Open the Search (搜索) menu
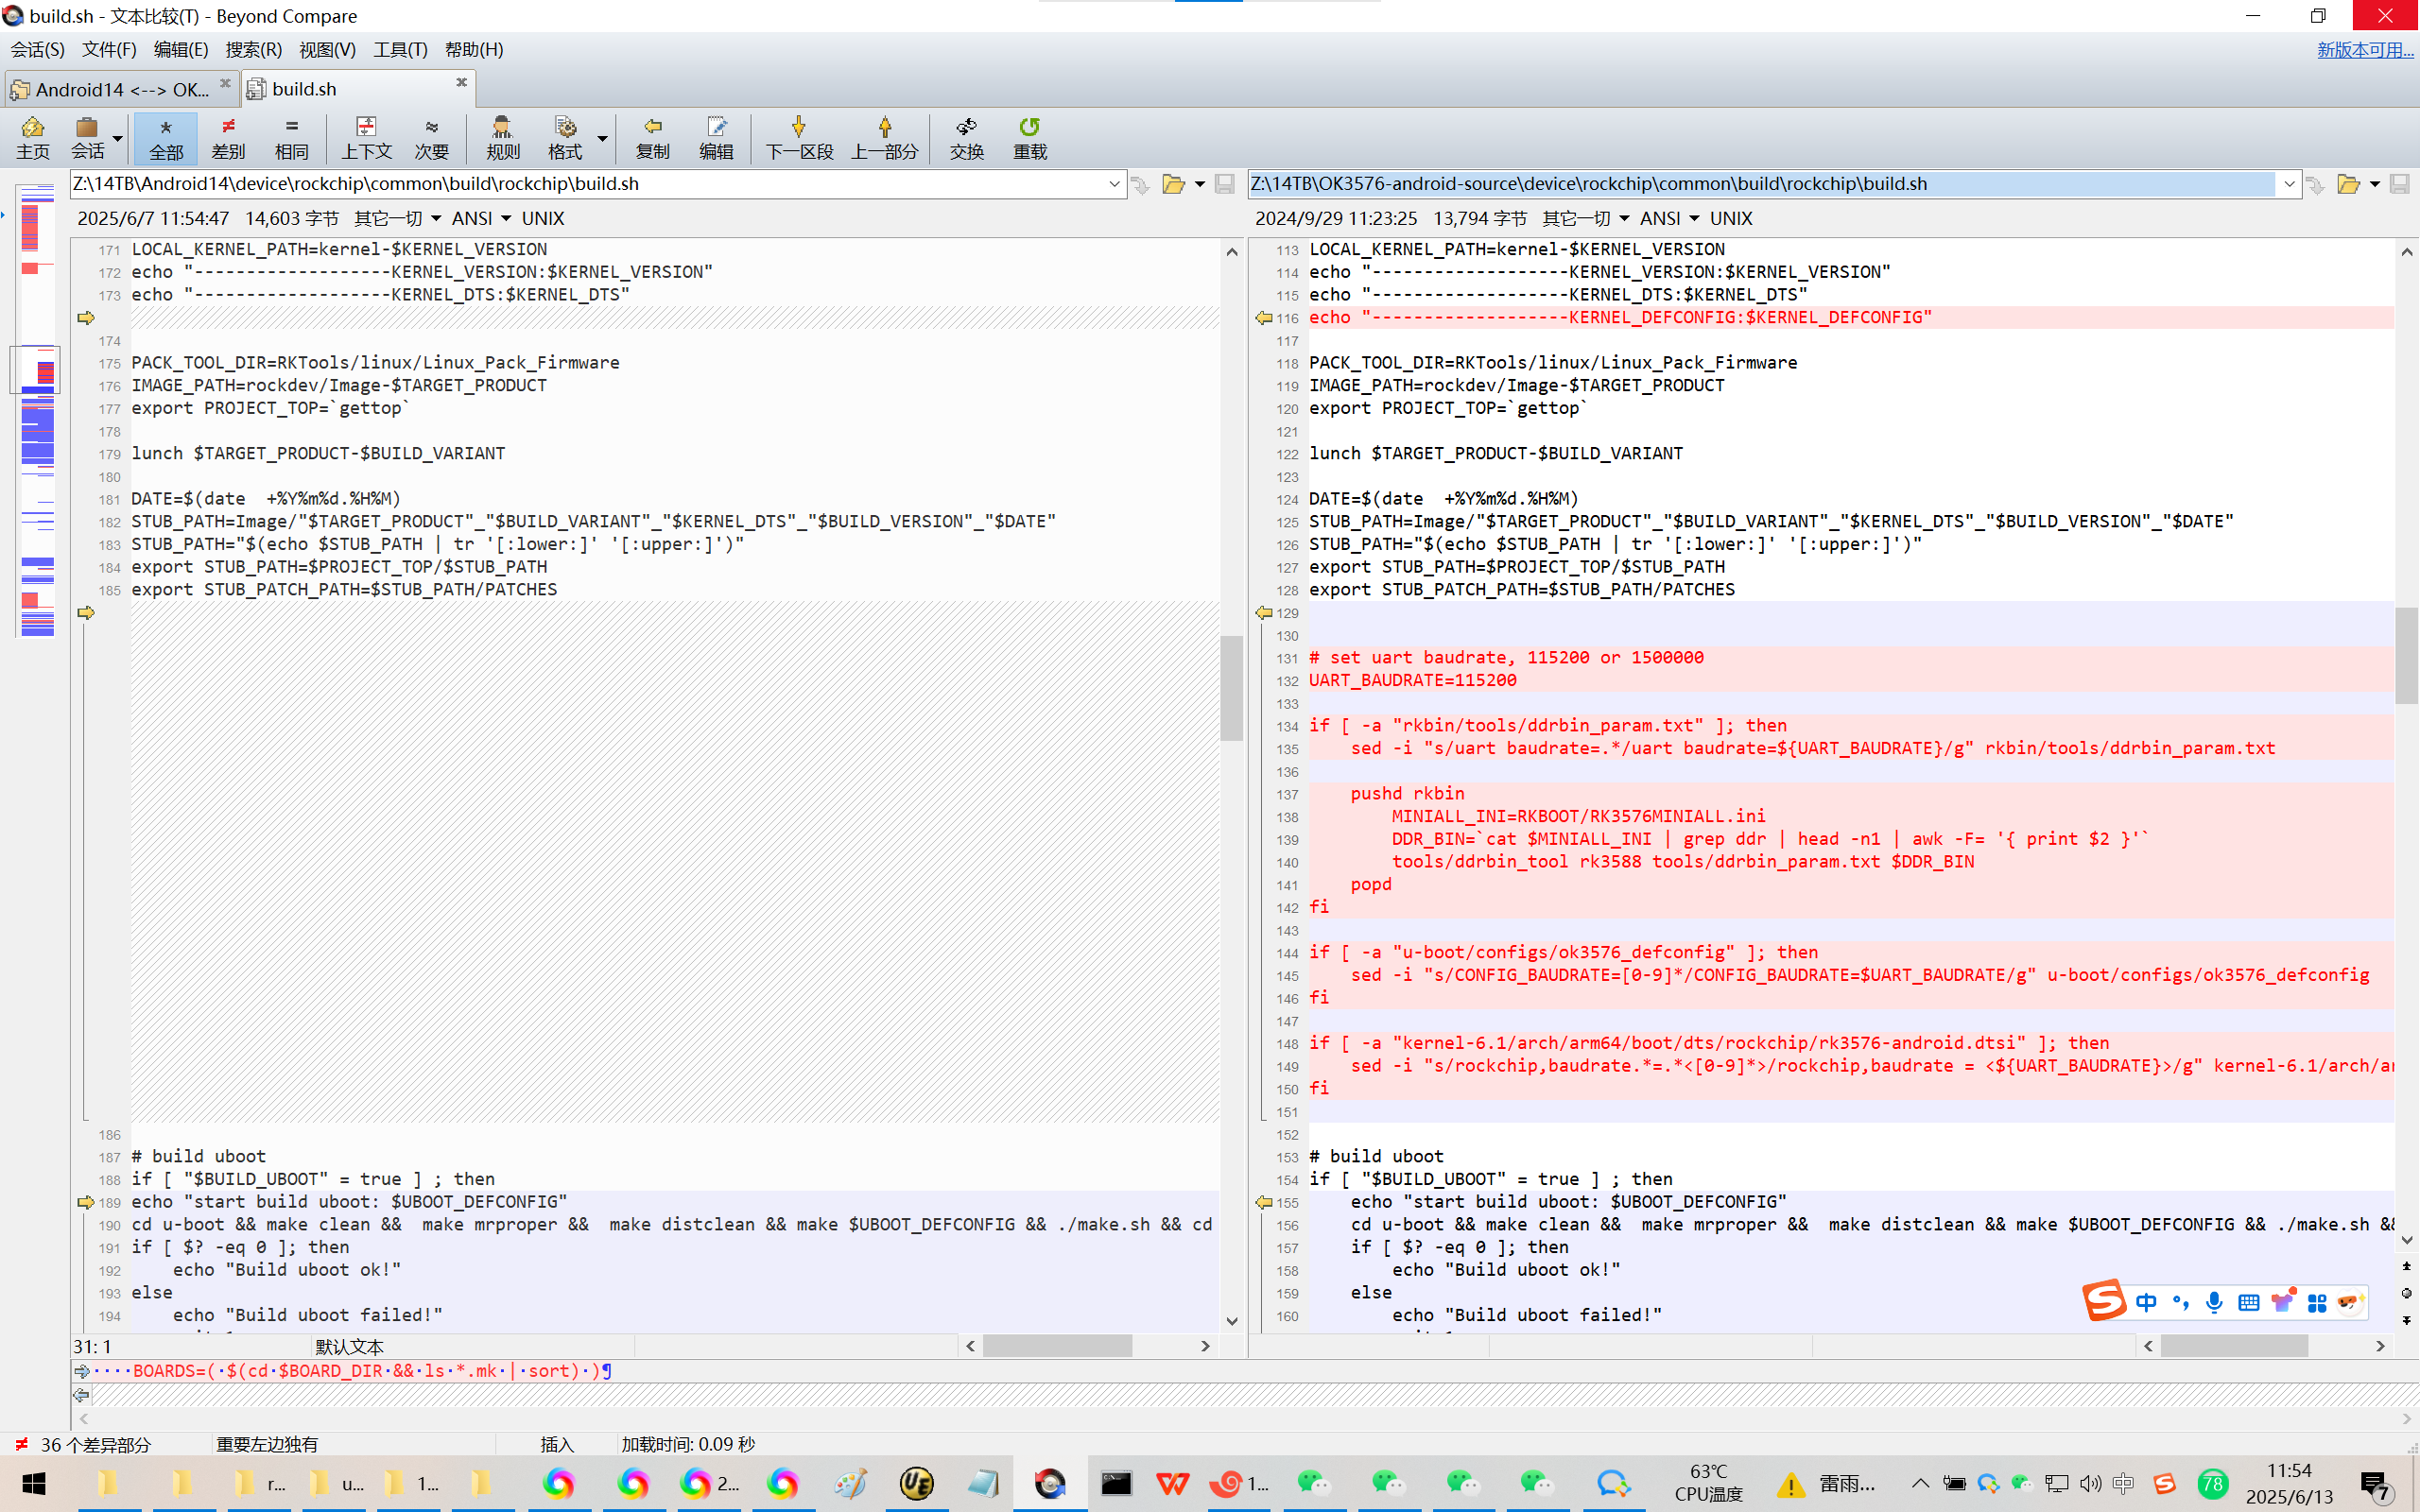This screenshot has height=1512, width=2420. point(253,49)
